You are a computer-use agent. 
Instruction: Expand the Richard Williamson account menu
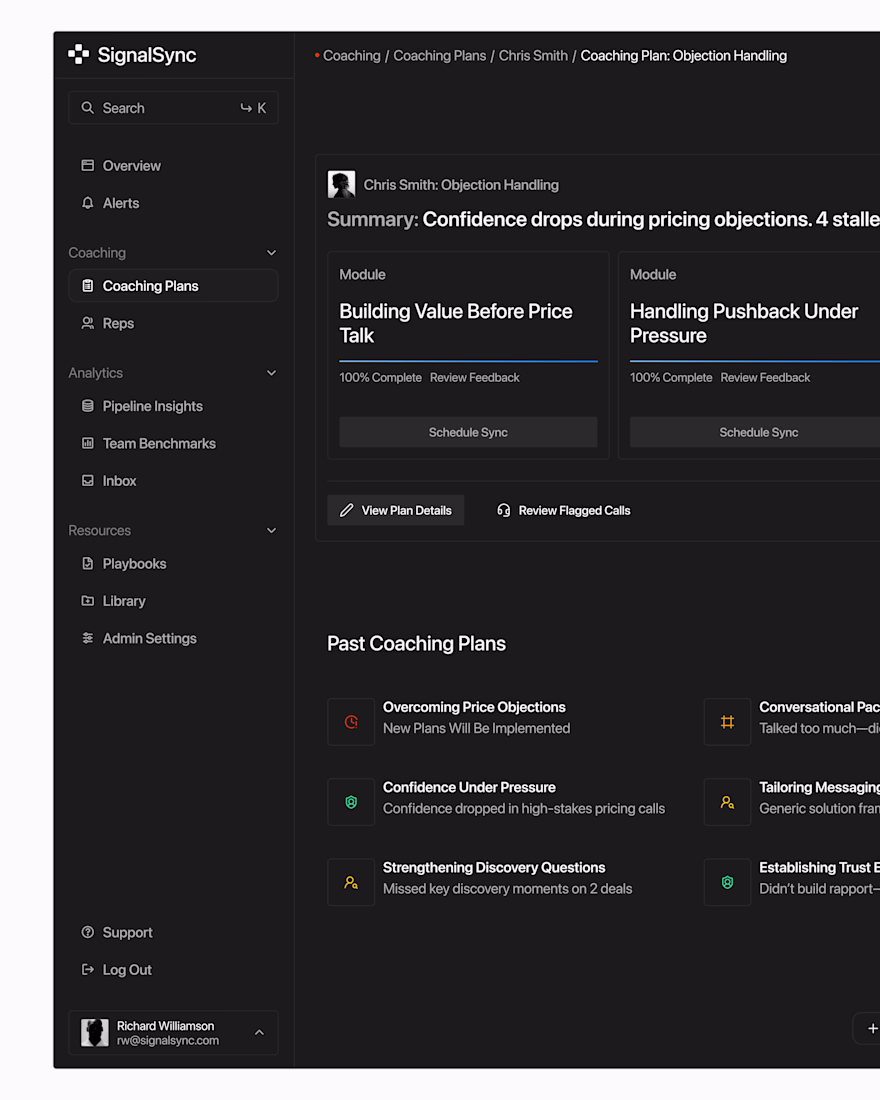(259, 1033)
